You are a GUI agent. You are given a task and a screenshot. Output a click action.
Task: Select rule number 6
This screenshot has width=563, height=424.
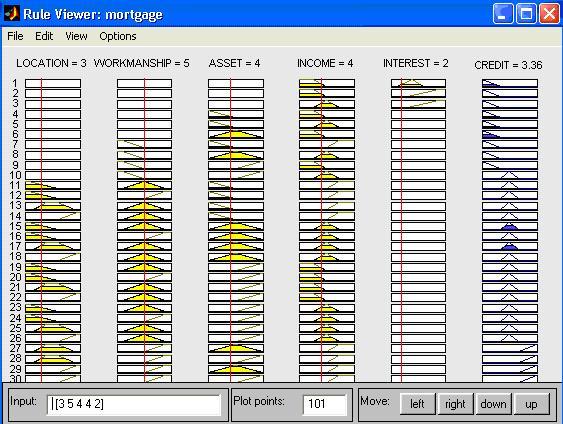[15, 134]
